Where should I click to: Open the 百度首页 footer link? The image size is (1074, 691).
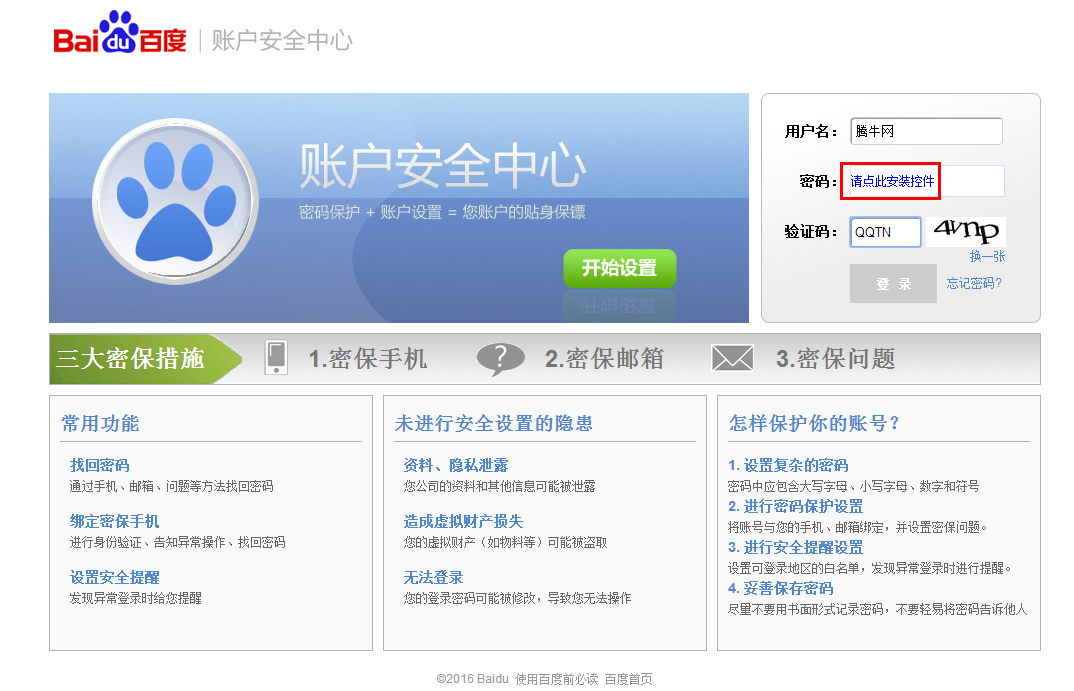[628, 679]
